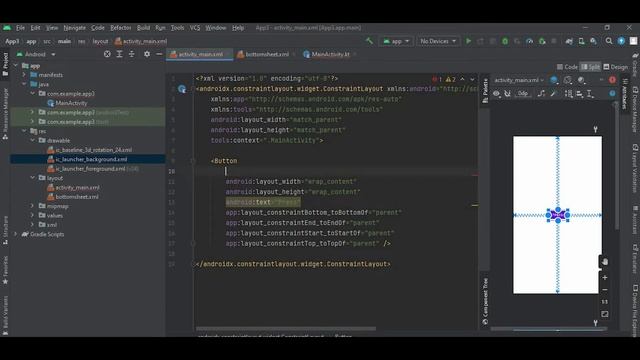640x360 pixels.
Task: Open the Refactor menu
Action: click(x=120, y=28)
